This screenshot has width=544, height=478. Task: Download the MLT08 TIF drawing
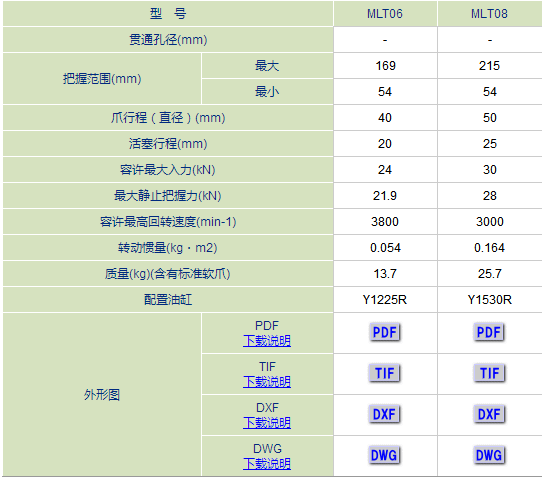point(489,373)
